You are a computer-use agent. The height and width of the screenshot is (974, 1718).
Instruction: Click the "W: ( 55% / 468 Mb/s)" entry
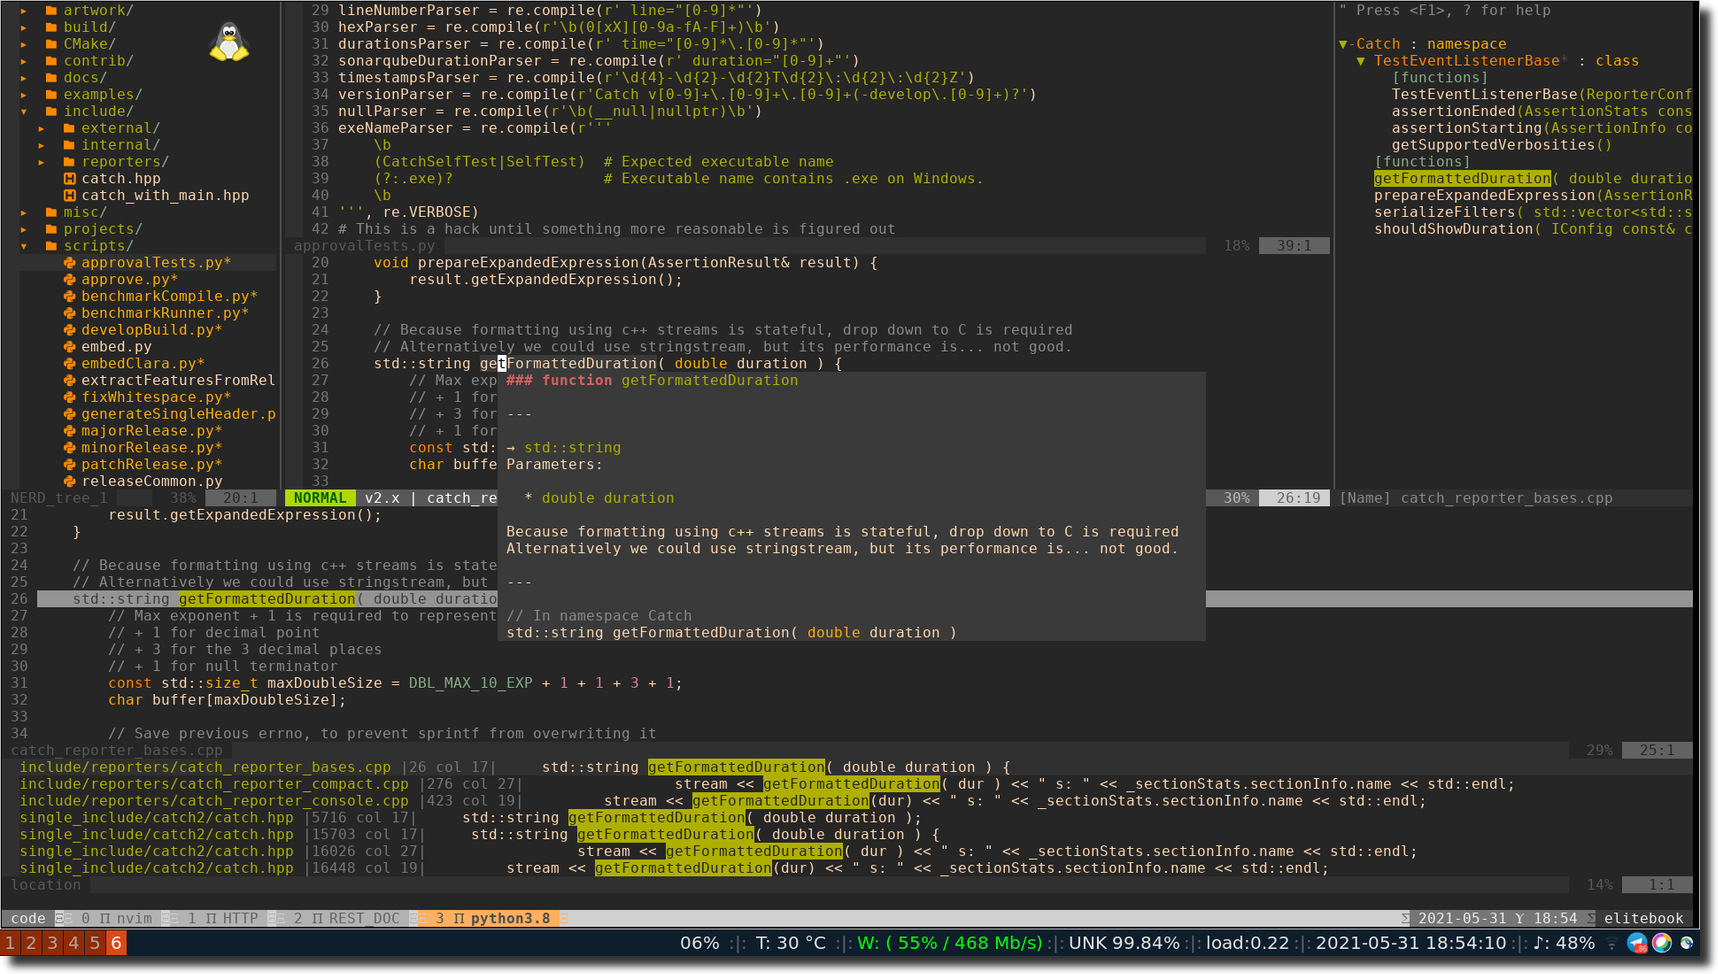pyautogui.click(x=949, y=943)
